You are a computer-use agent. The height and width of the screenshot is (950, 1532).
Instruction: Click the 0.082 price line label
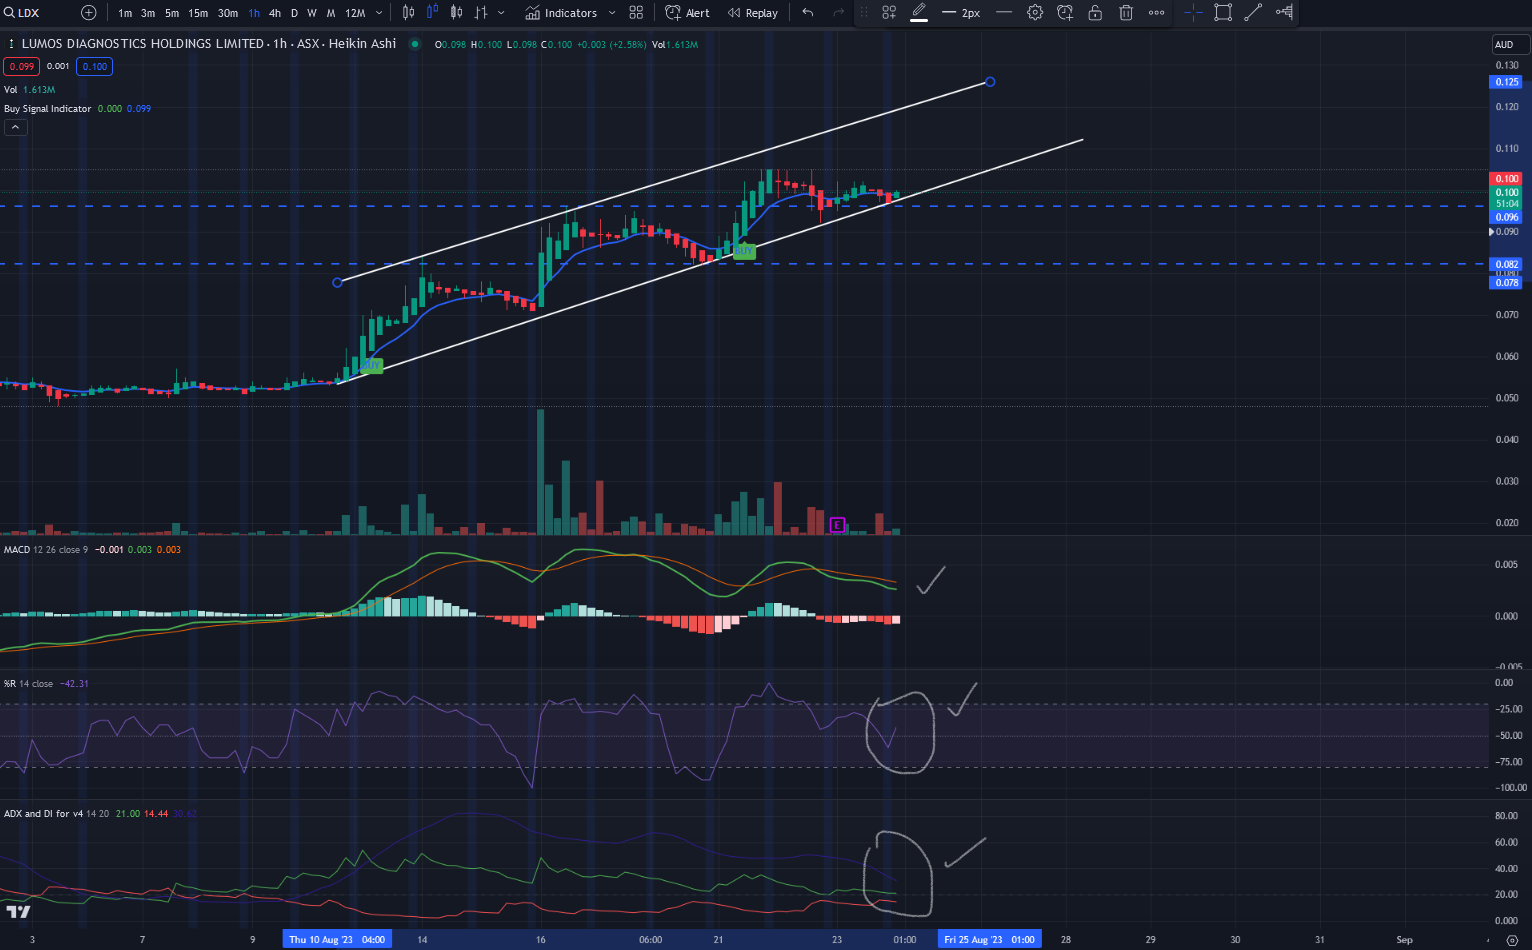(x=1506, y=264)
